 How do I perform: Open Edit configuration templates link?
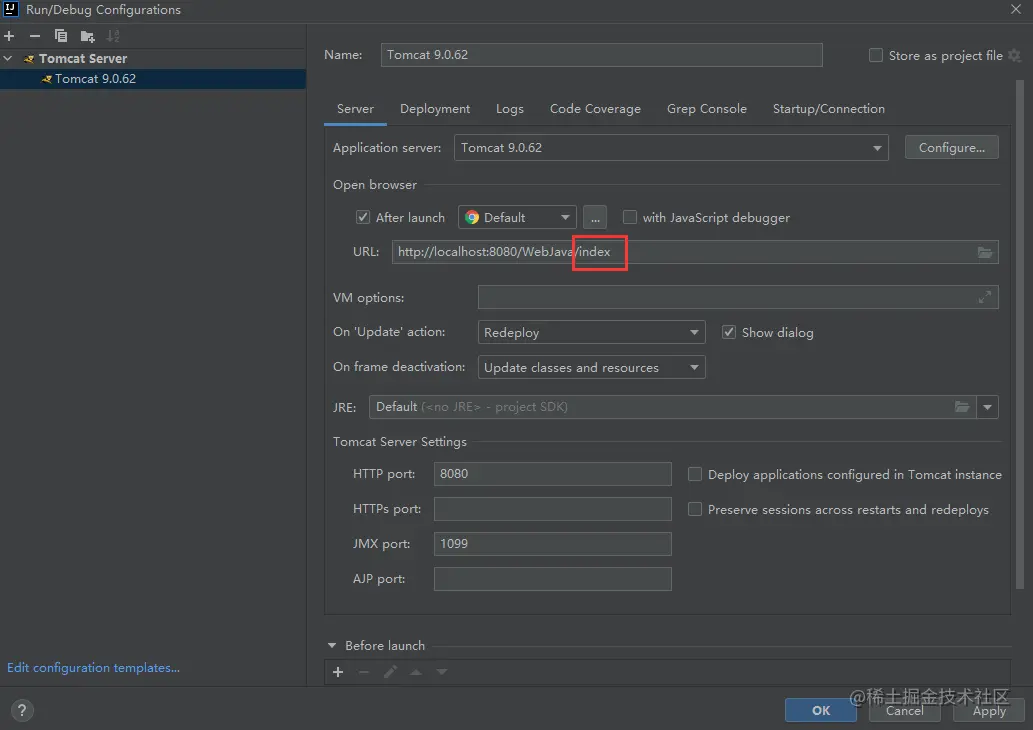[93, 667]
